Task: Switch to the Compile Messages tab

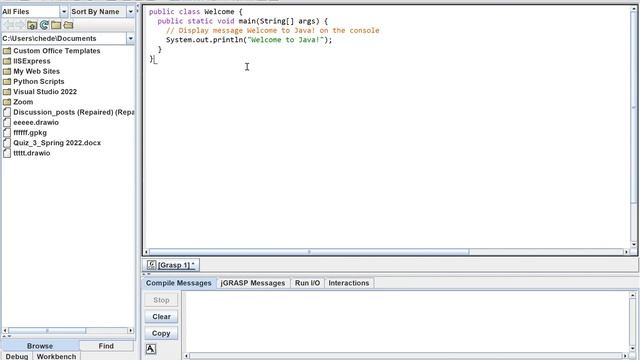Action: [x=178, y=283]
